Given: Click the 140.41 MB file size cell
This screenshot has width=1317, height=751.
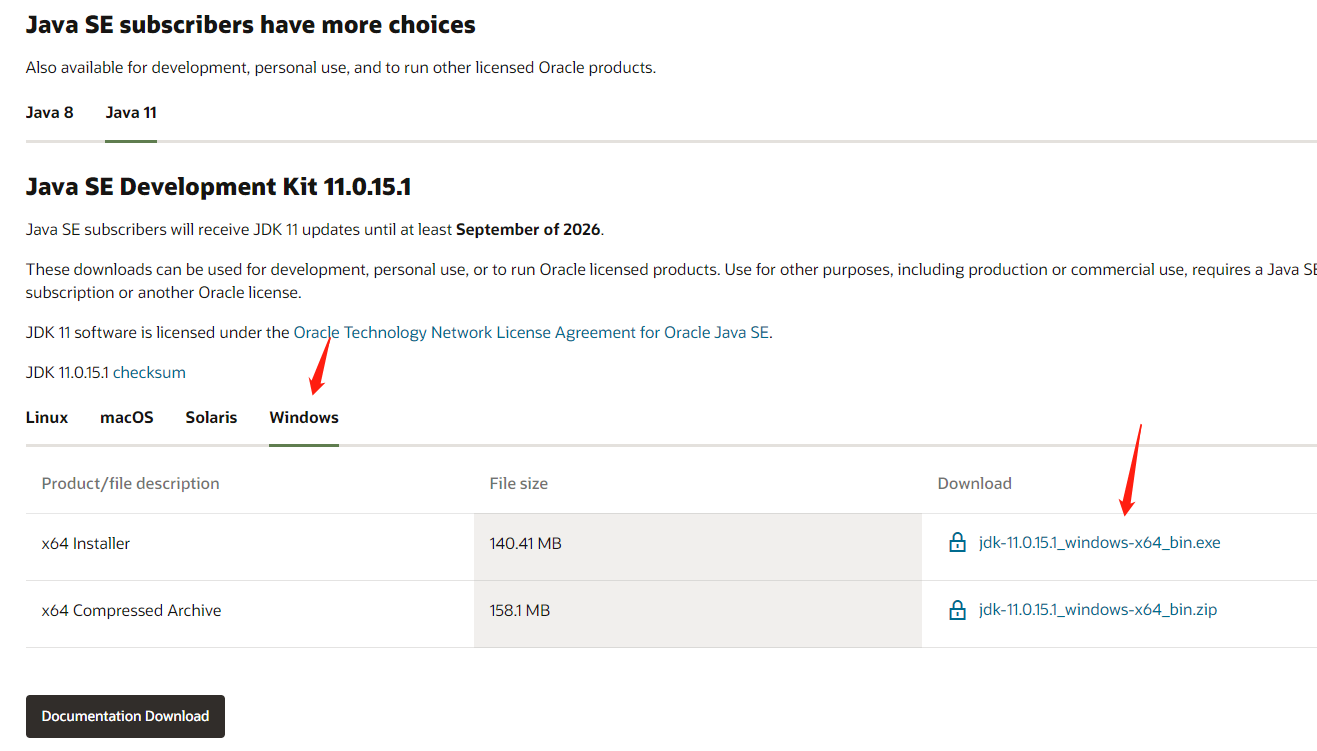Looking at the screenshot, I should point(525,543).
